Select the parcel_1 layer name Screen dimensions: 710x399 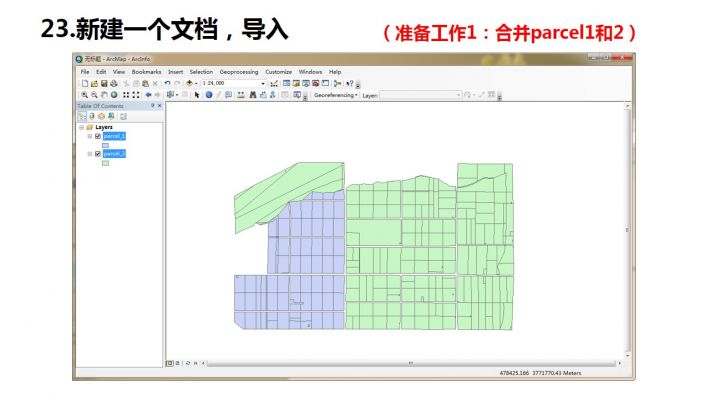click(114, 136)
